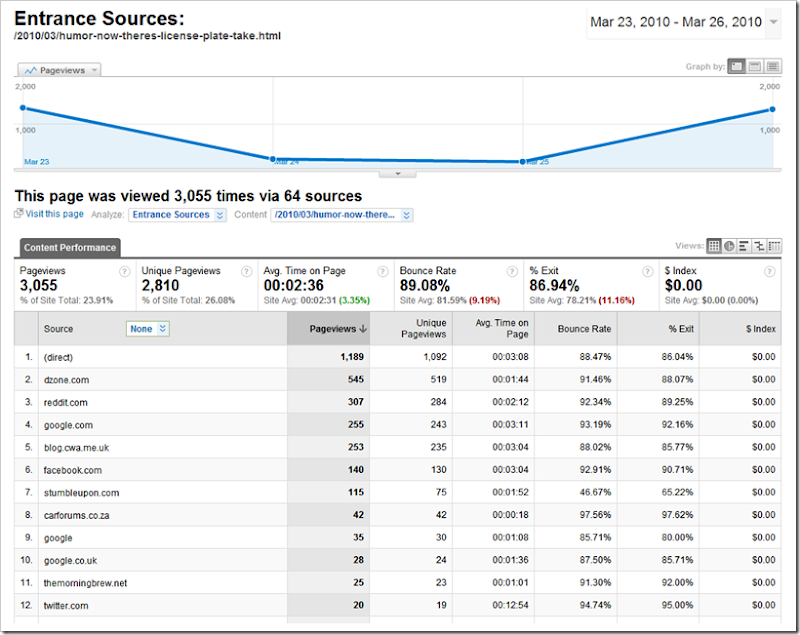Click the Mar 24 data point on graph
Image resolution: width=800 pixels, height=635 pixels.
(273, 158)
